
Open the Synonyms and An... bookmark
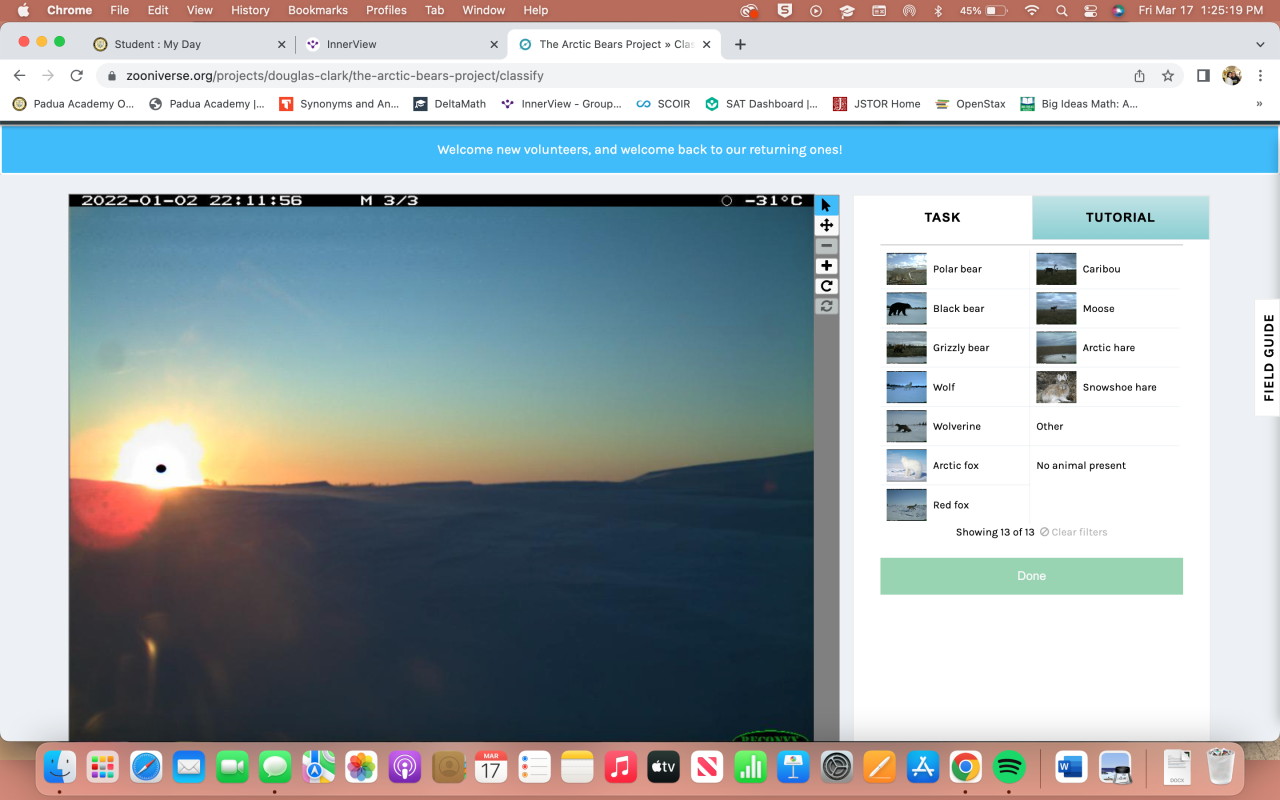[339, 103]
